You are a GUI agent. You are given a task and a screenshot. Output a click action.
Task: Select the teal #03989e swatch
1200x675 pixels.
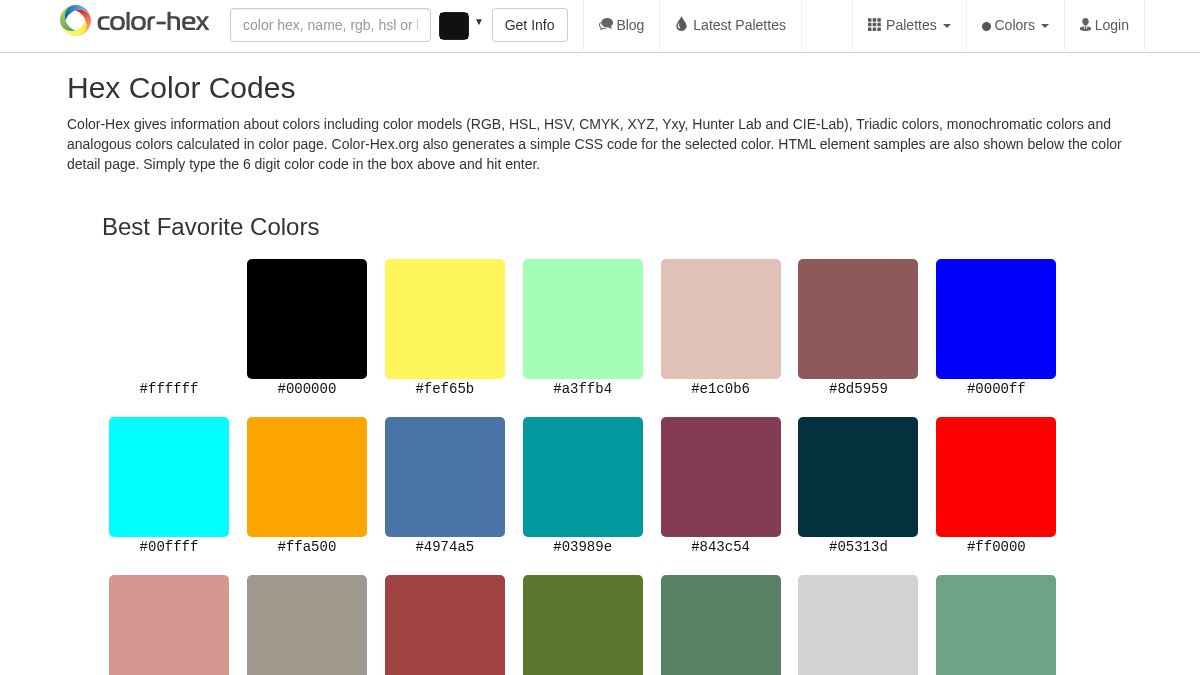click(583, 477)
